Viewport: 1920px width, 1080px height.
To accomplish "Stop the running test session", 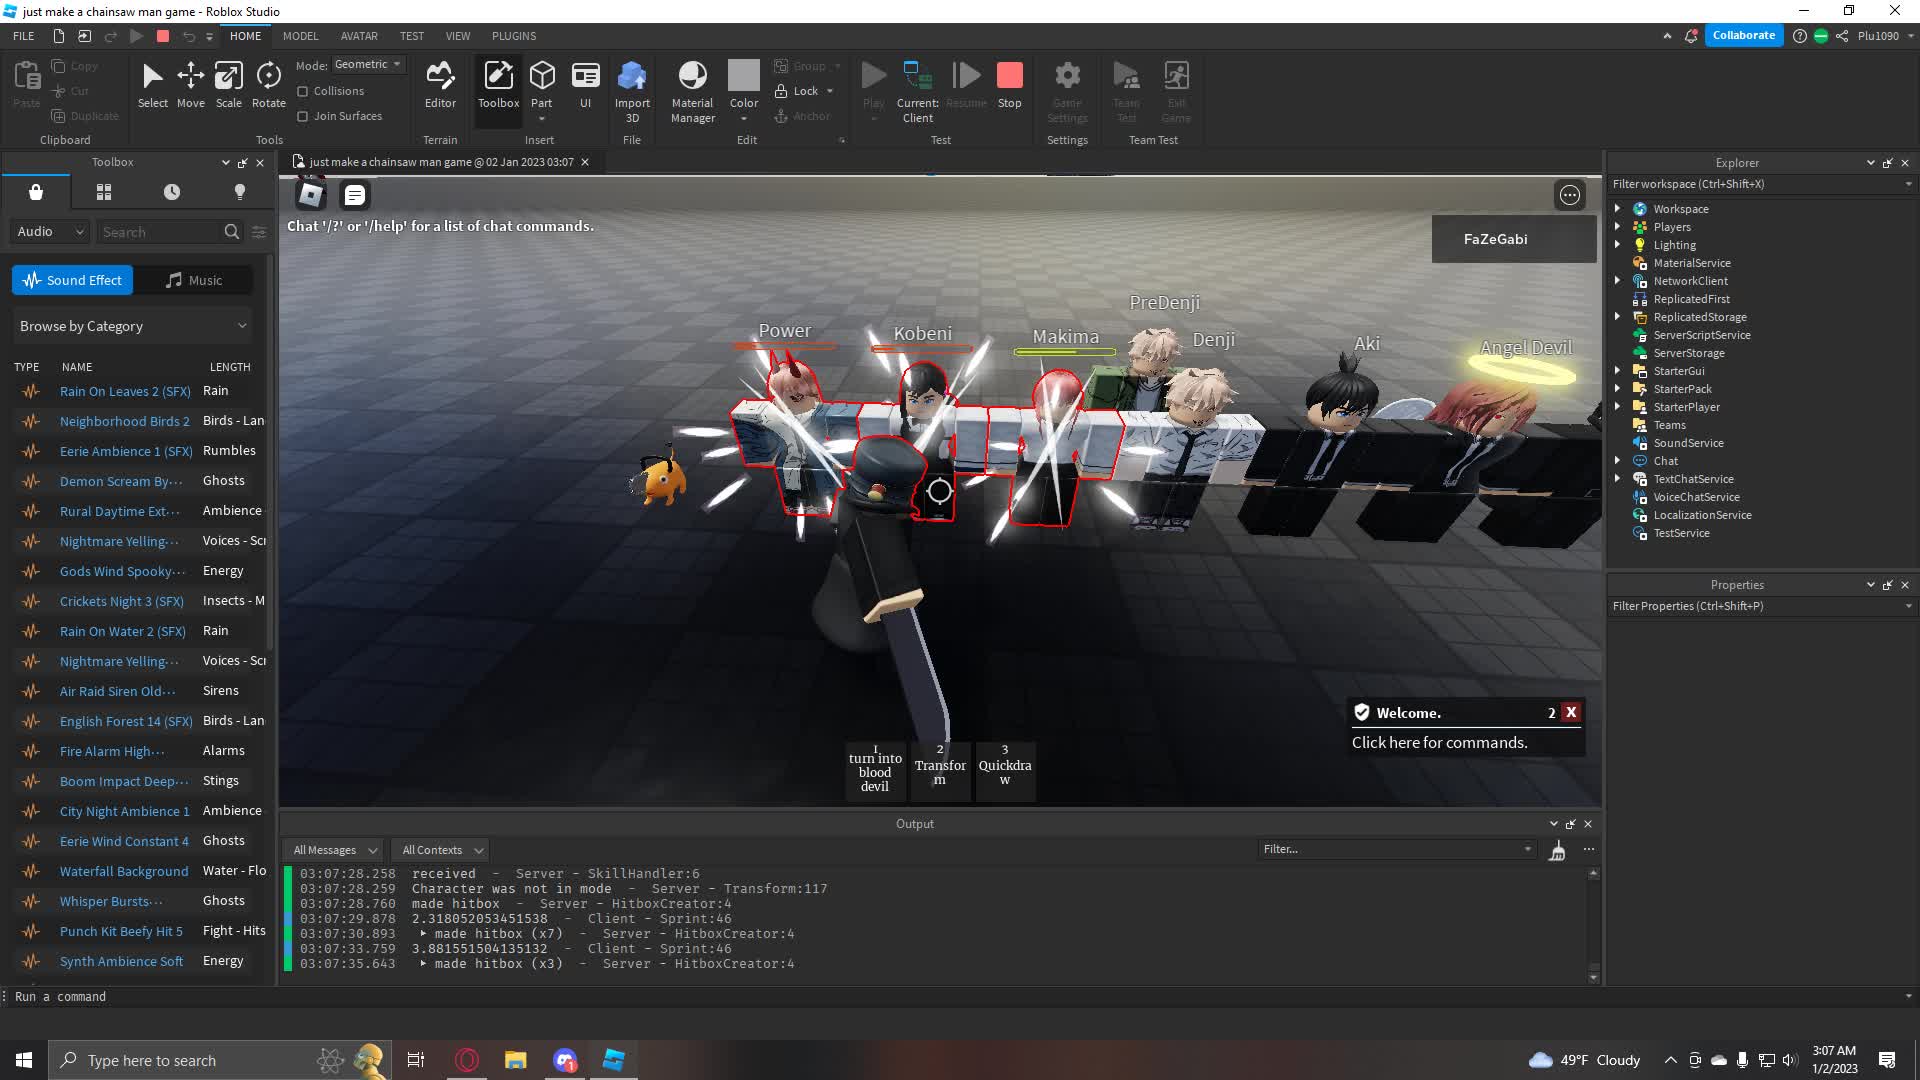I will pyautogui.click(x=1010, y=85).
